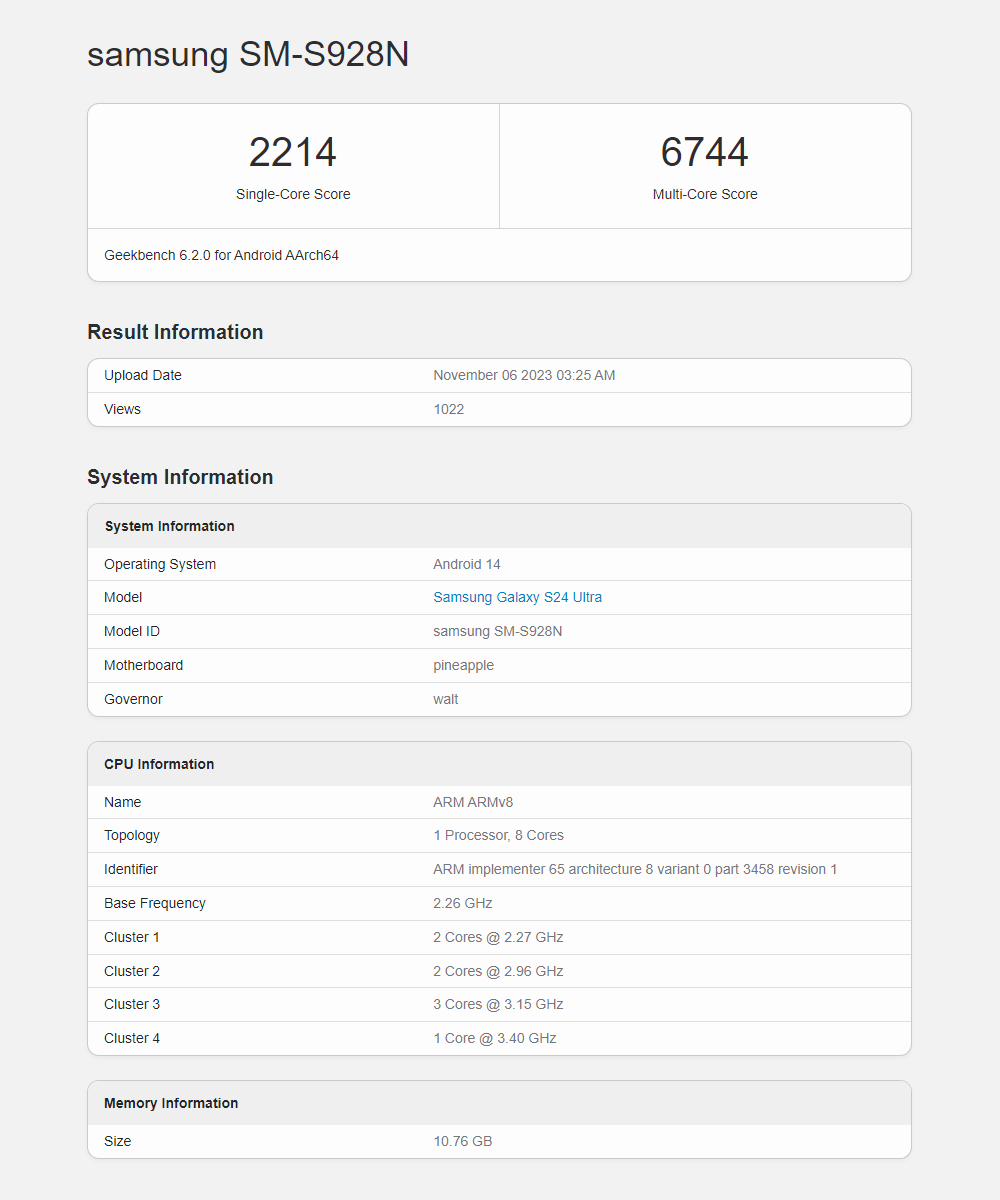Click the CPU Name label
Viewport: 1000px width, 1200px height.
[x=123, y=802]
